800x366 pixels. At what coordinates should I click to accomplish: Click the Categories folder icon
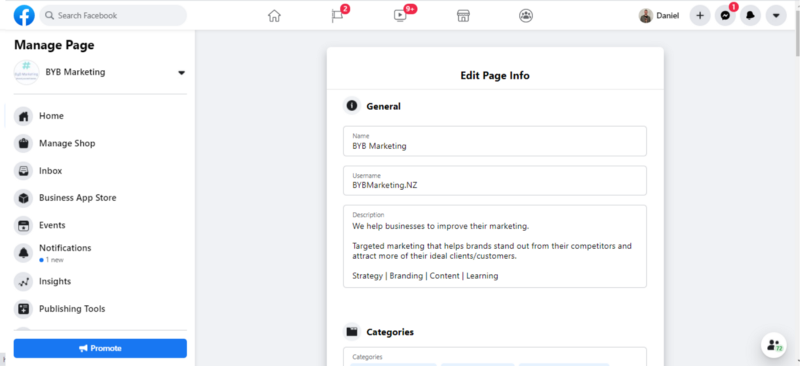352,332
